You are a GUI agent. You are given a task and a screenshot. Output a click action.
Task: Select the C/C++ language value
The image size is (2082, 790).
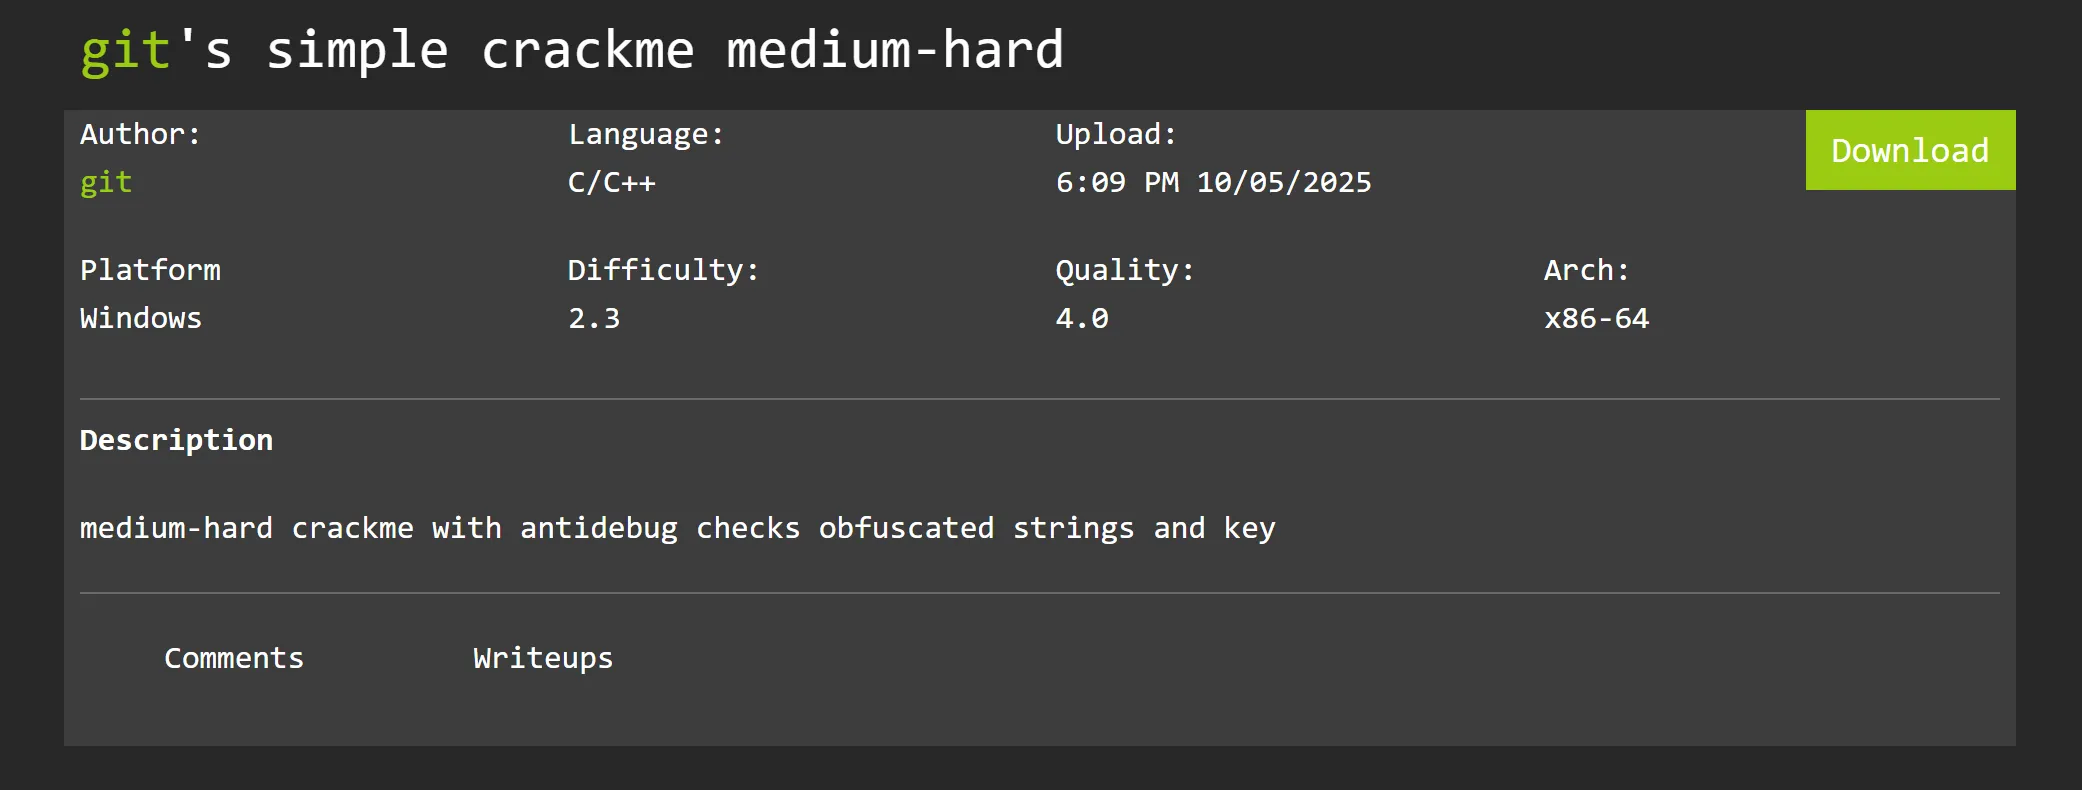click(611, 183)
